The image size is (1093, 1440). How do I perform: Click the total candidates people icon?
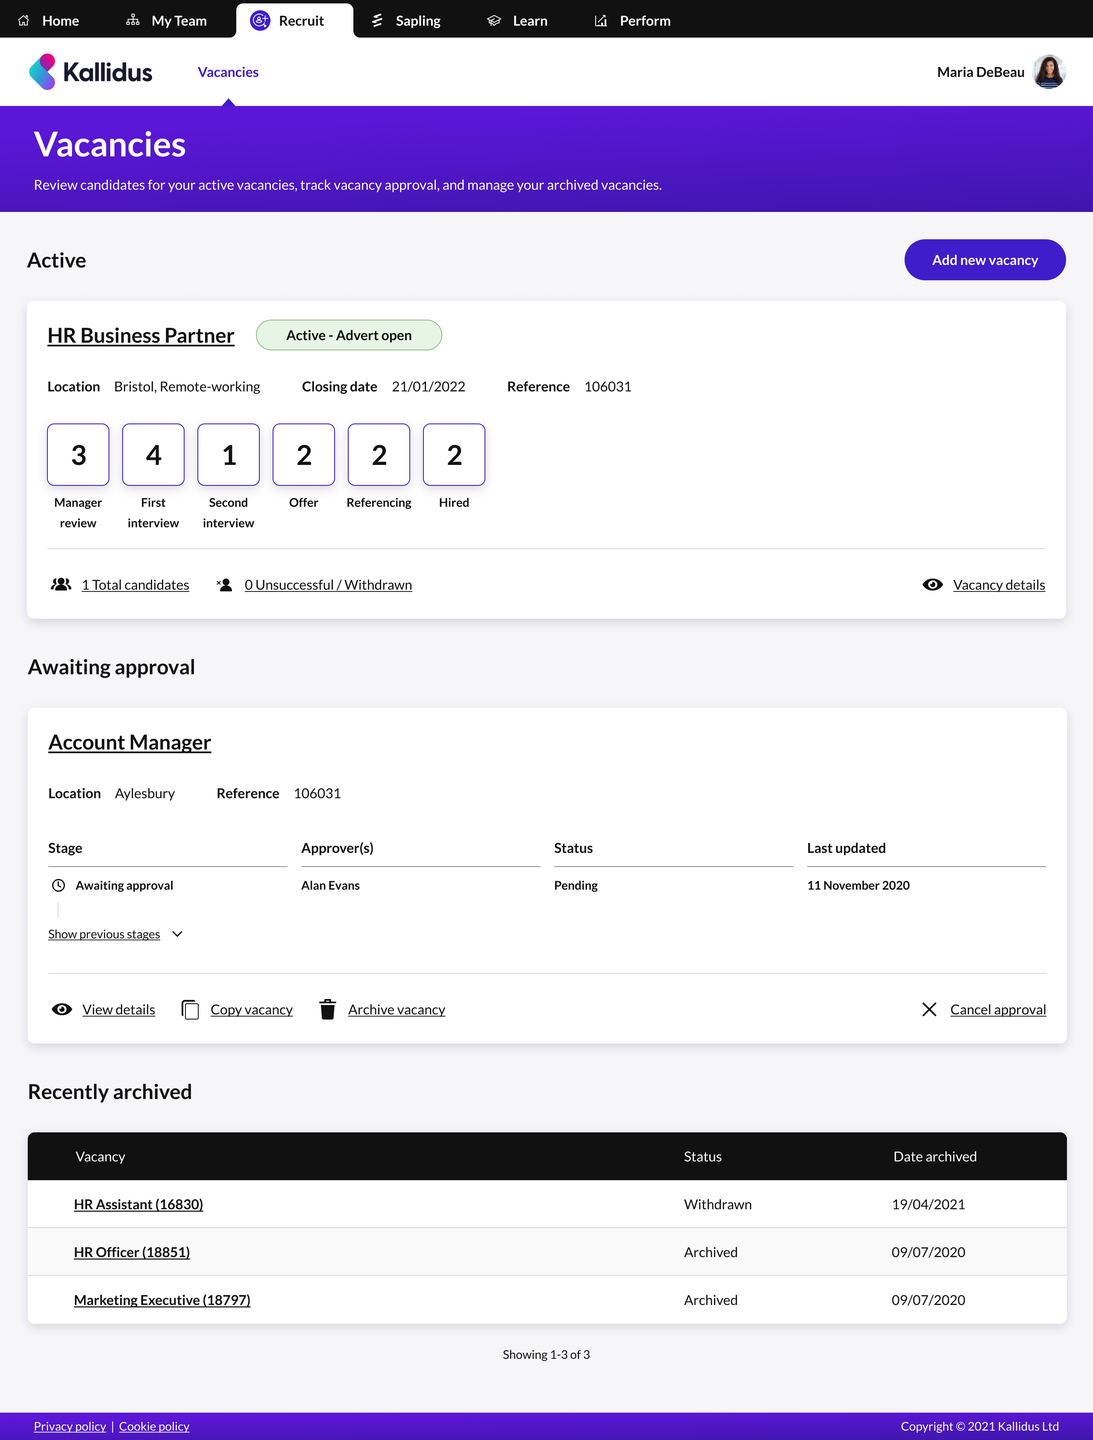(x=61, y=585)
